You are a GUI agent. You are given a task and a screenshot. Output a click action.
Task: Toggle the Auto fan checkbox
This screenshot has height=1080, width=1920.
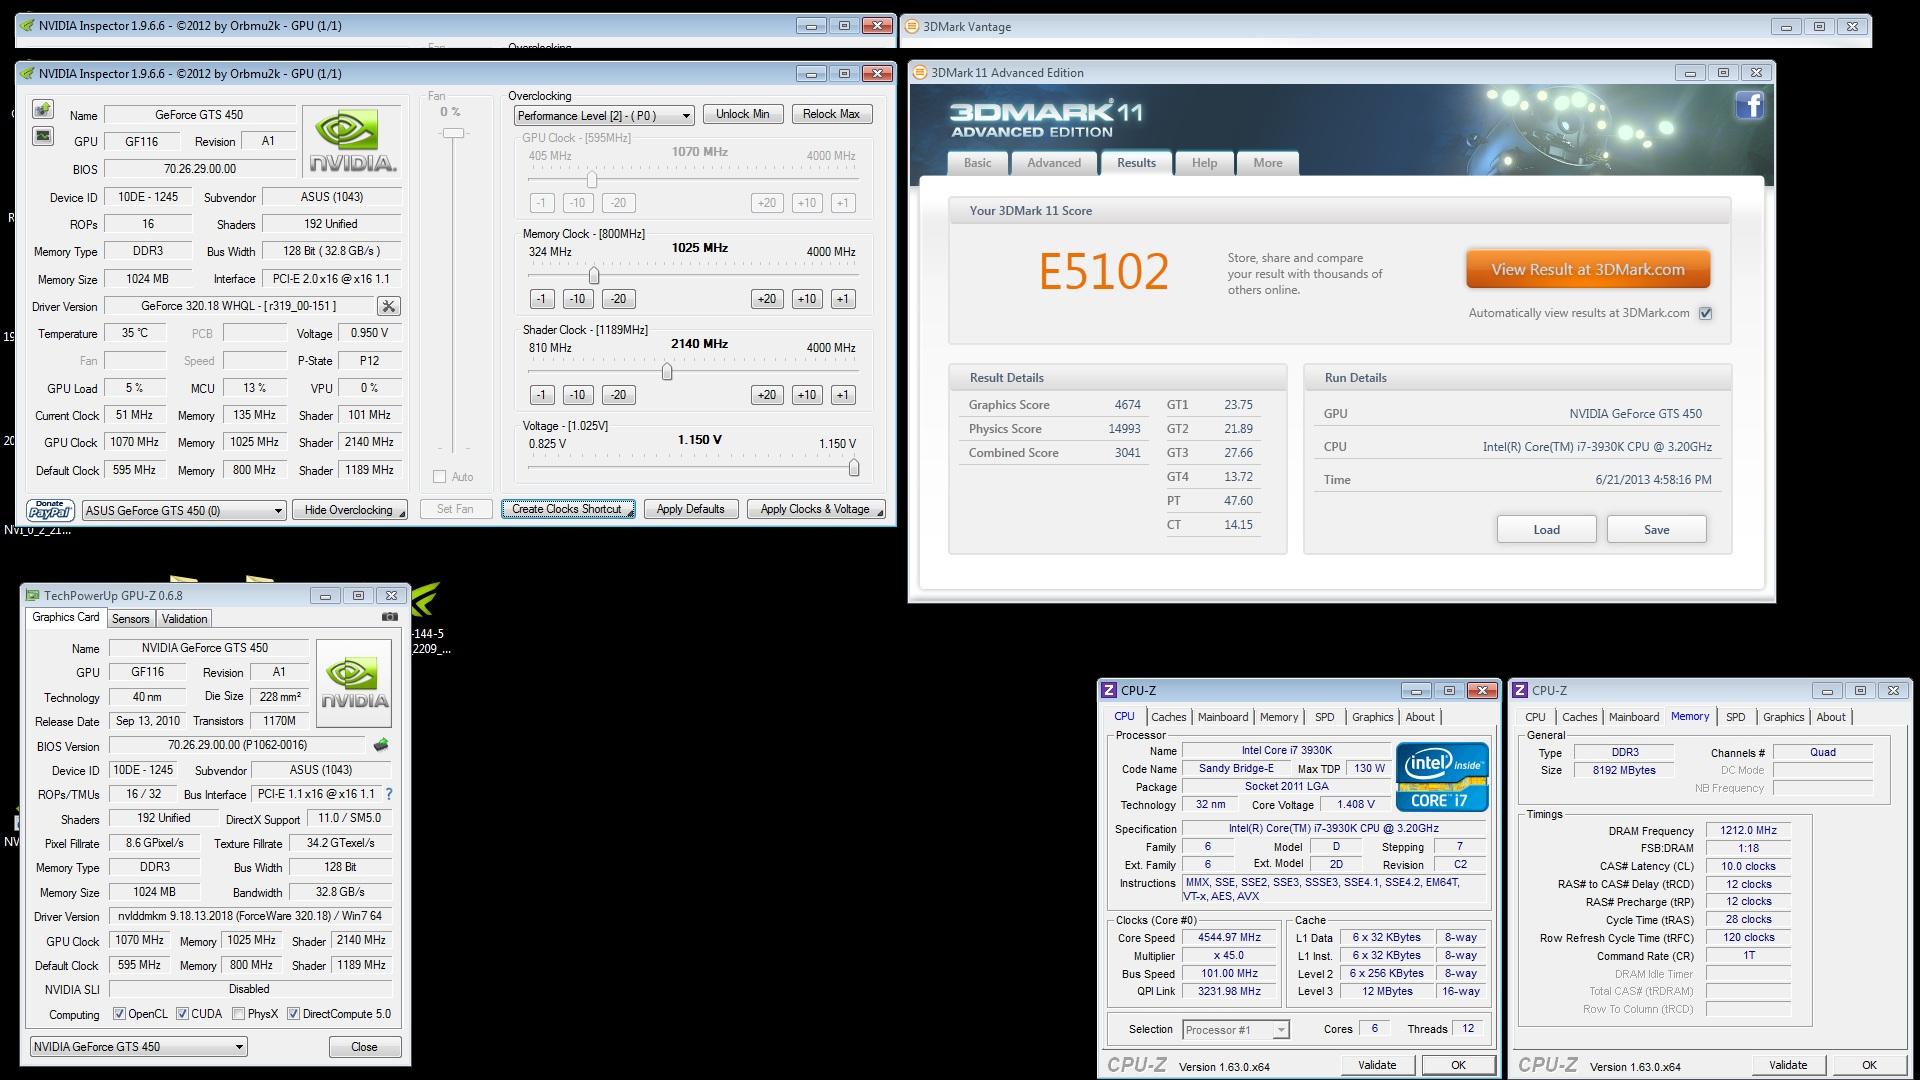pyautogui.click(x=439, y=477)
